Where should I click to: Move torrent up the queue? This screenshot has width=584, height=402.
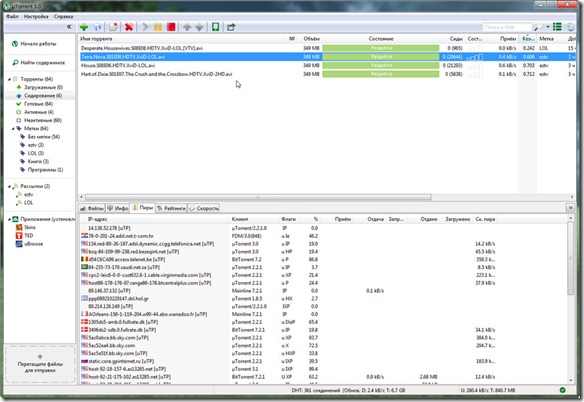187,27
